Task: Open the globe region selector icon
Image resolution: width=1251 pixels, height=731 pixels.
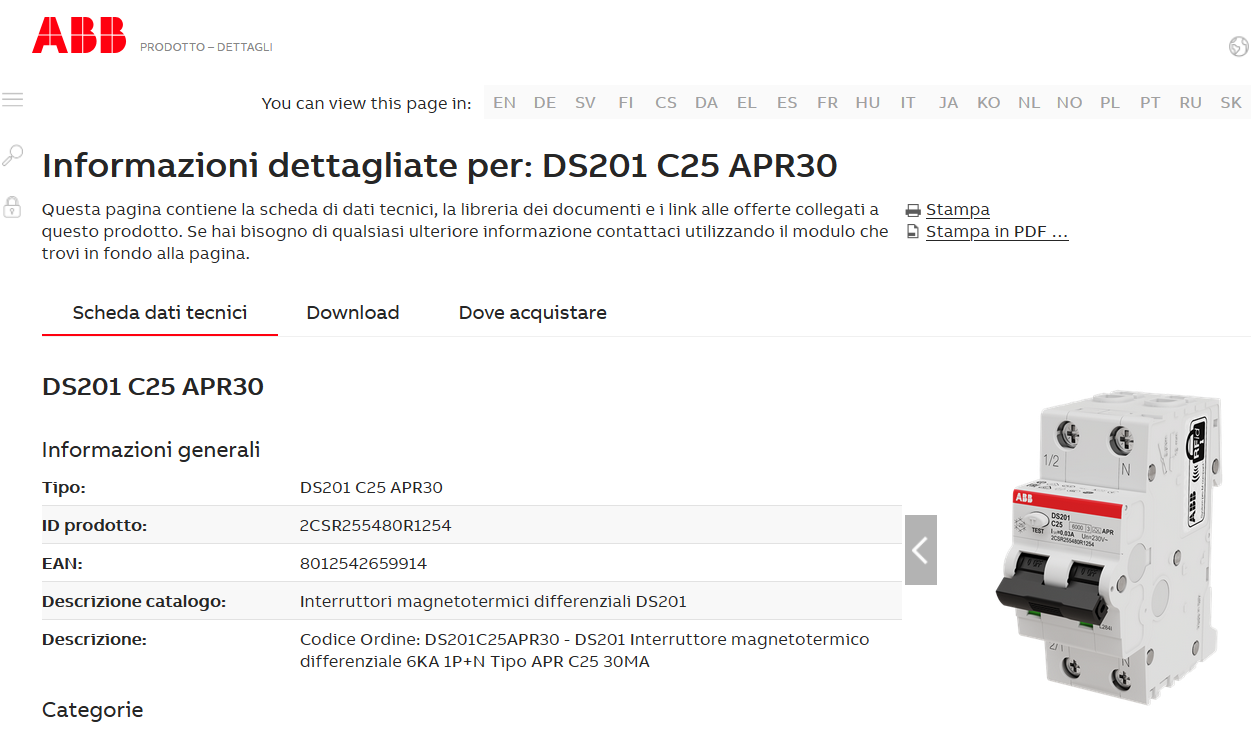Action: (x=1238, y=46)
